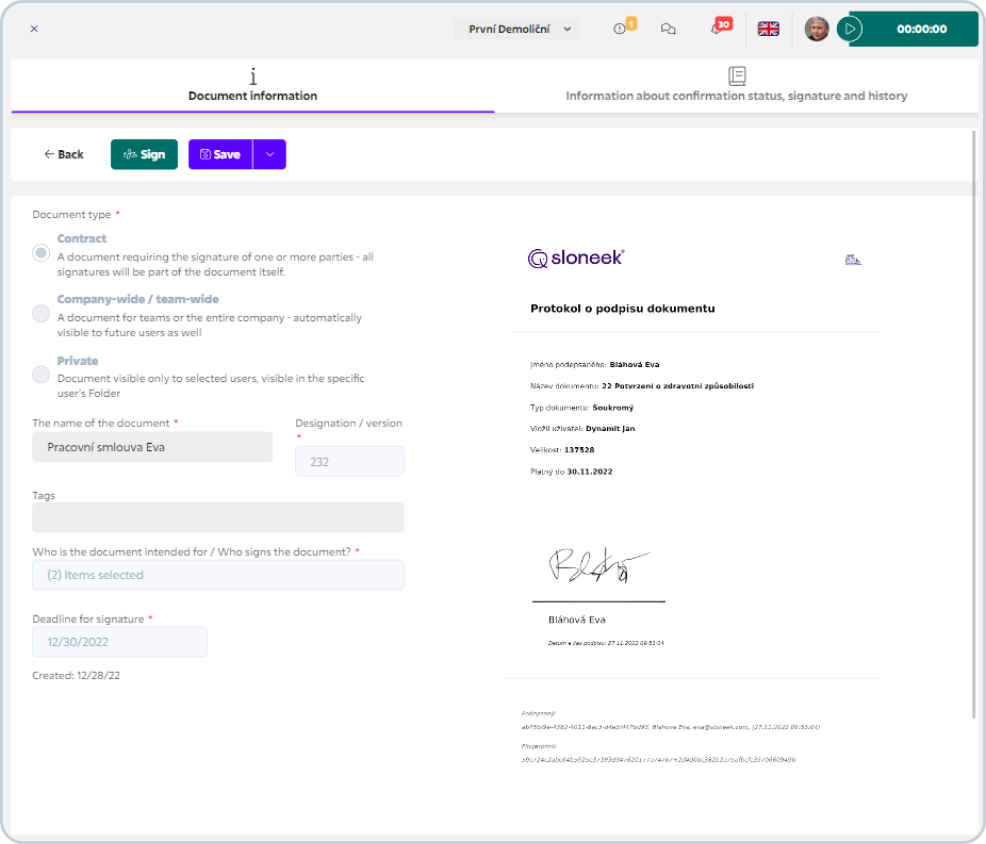The image size is (986, 844).
Task: Click the Deadline for signature date field
Action: pyautogui.click(x=119, y=642)
